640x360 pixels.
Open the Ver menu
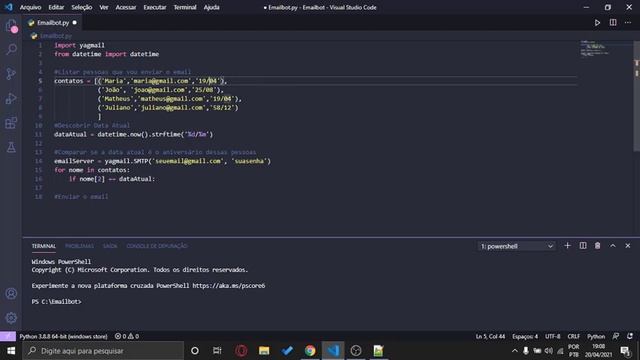[104, 7]
